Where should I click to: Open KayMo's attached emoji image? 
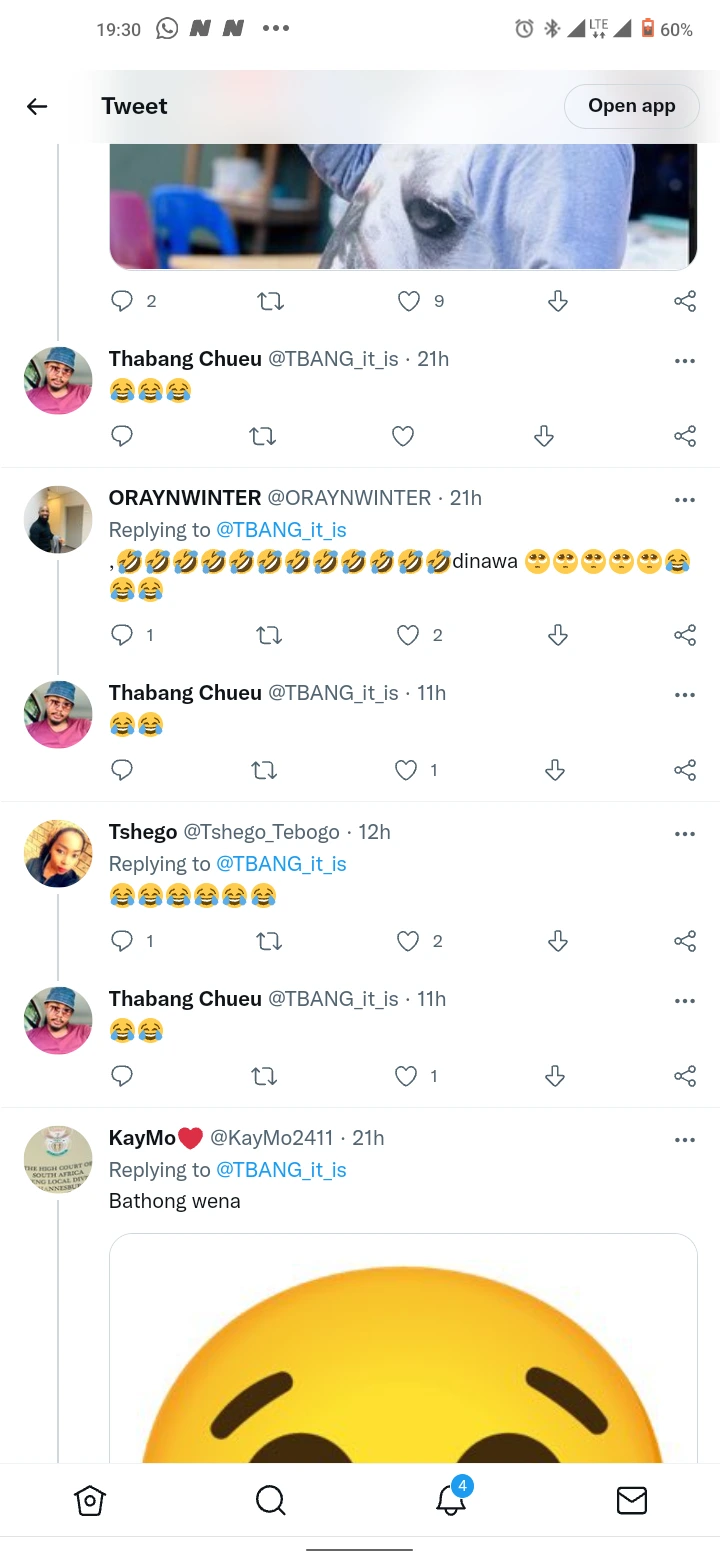tap(403, 1350)
